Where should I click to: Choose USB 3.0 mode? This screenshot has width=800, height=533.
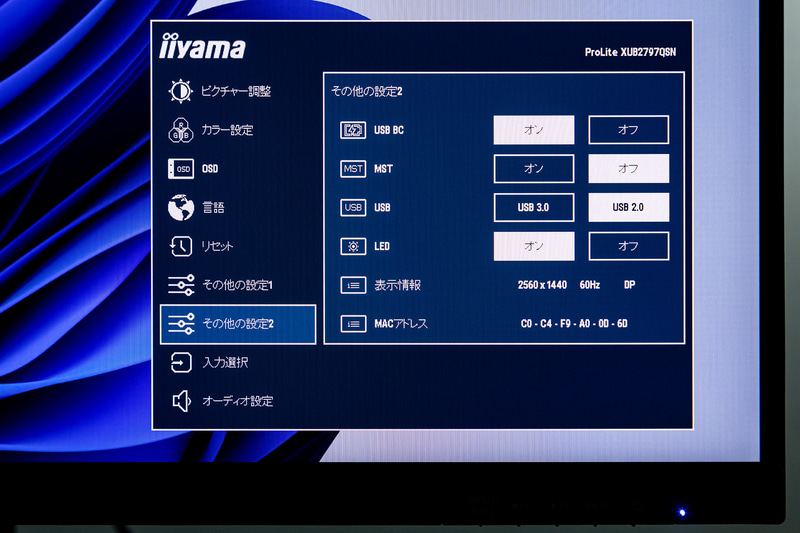534,208
